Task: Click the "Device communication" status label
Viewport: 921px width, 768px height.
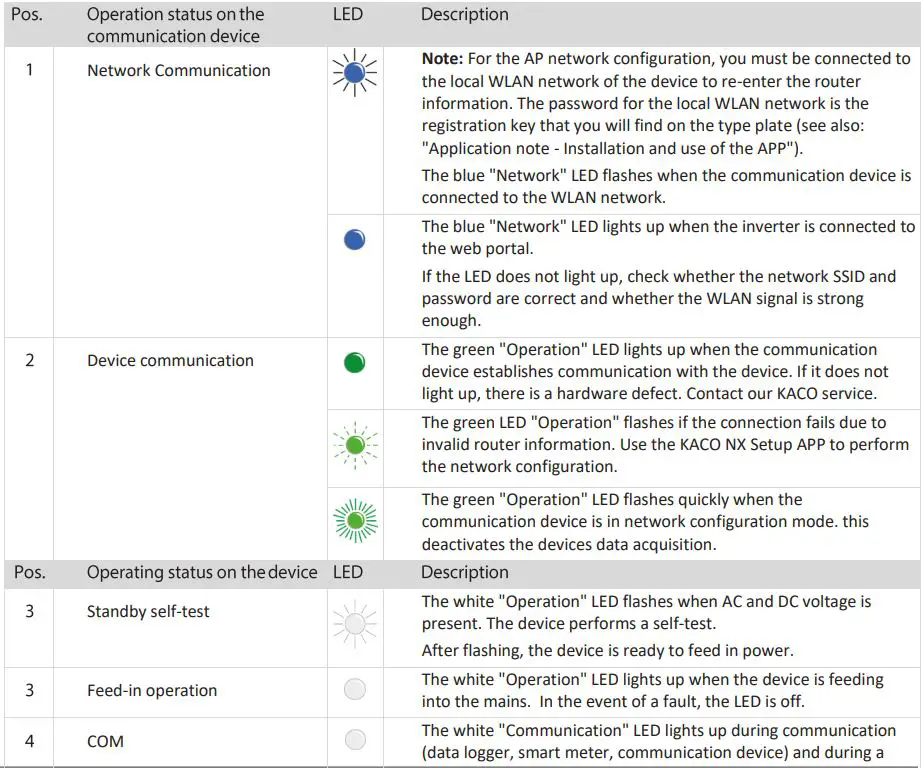Action: pyautogui.click(x=170, y=360)
